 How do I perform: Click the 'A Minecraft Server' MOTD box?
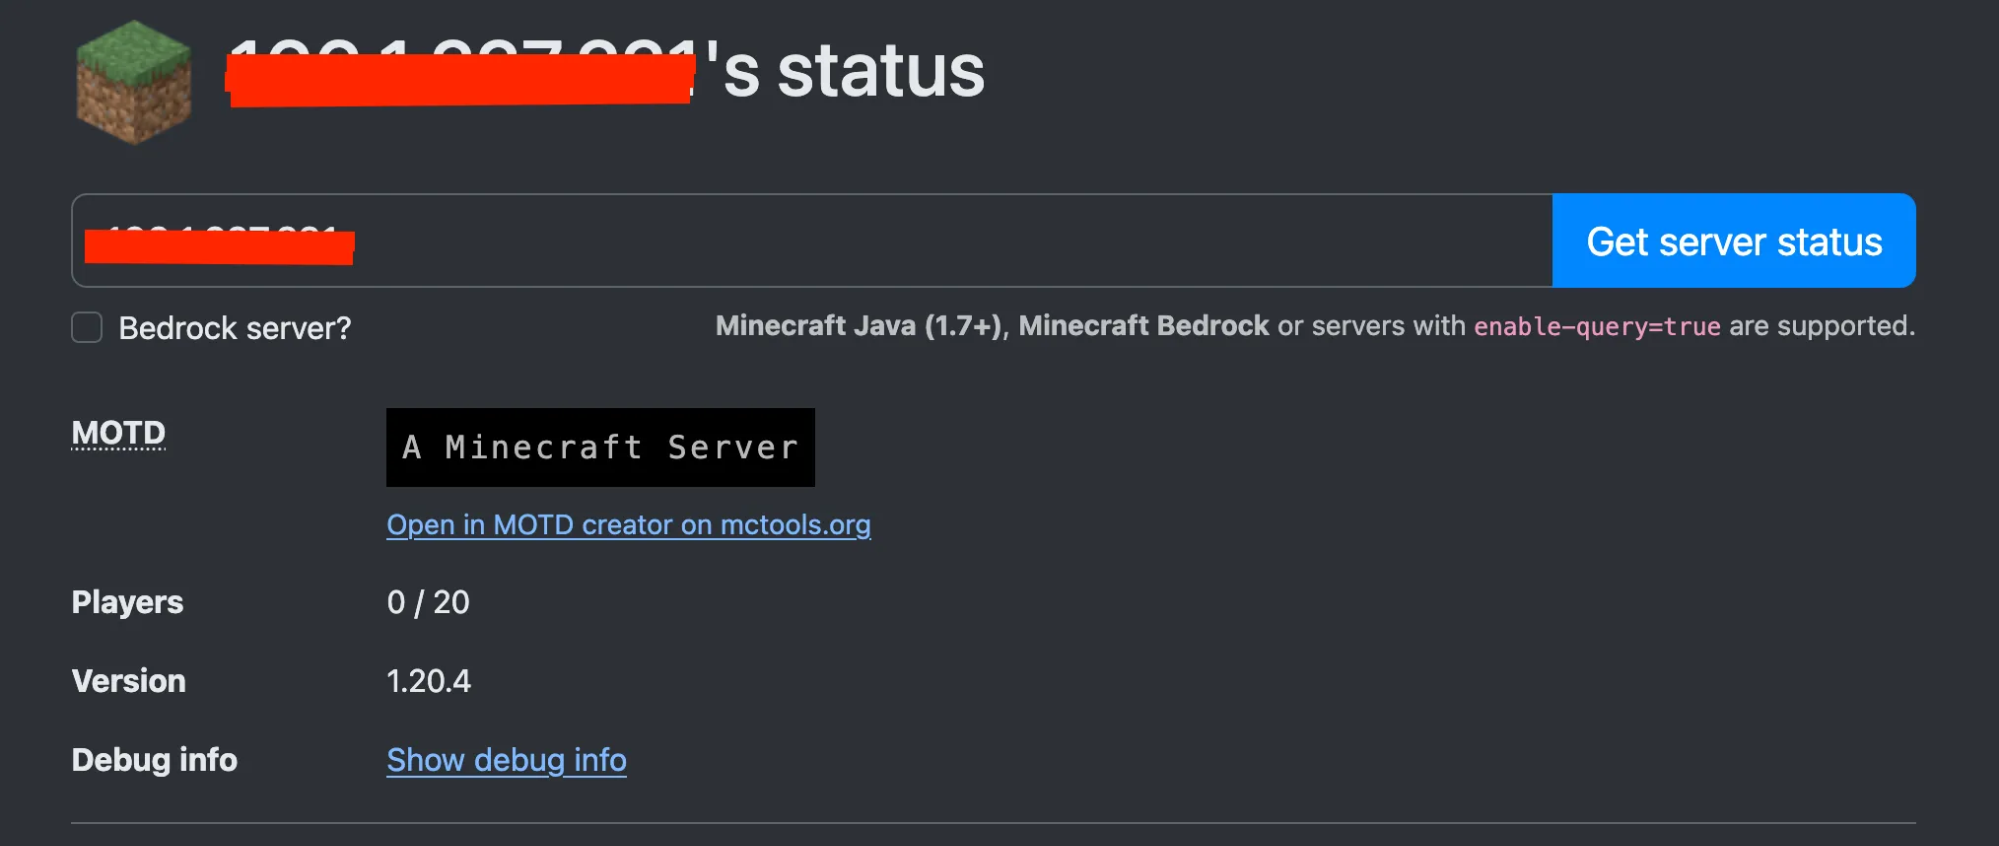coord(601,447)
